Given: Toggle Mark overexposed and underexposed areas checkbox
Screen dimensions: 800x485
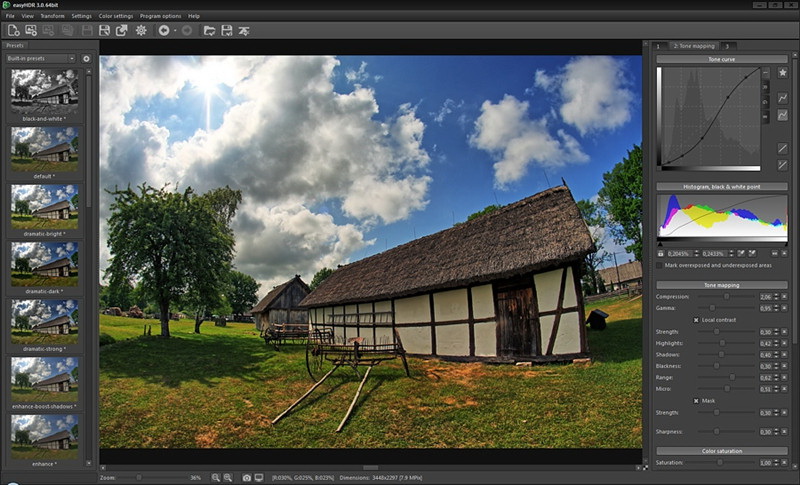Looking at the screenshot, I should point(660,265).
